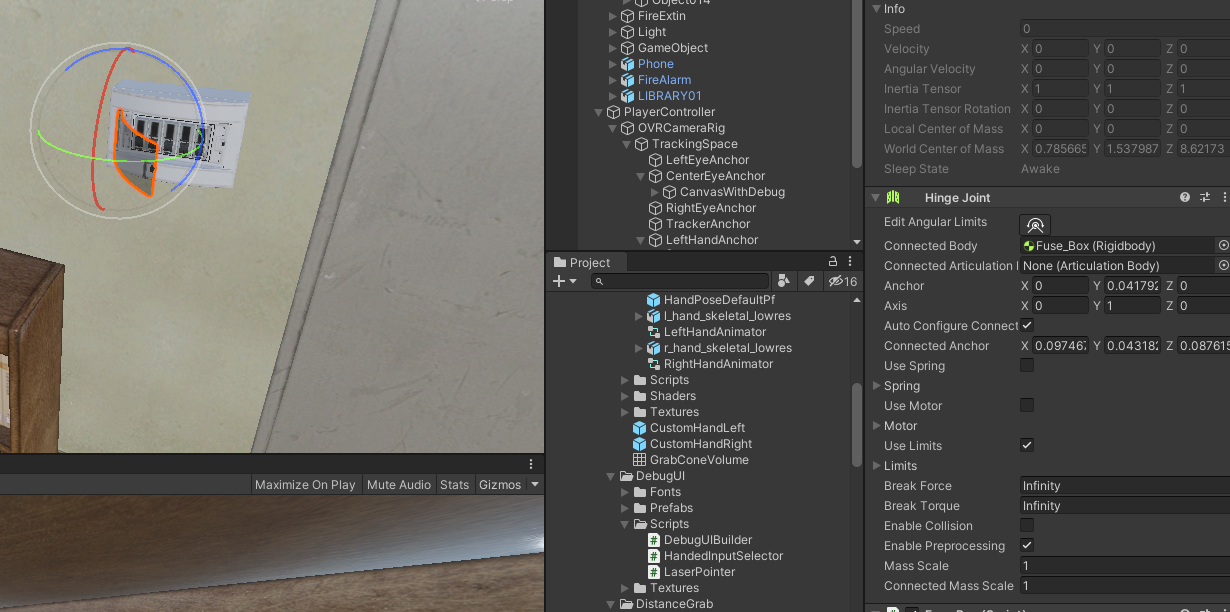1230x612 pixels.
Task: Collapse the DebugUI folder
Action: coord(611,476)
